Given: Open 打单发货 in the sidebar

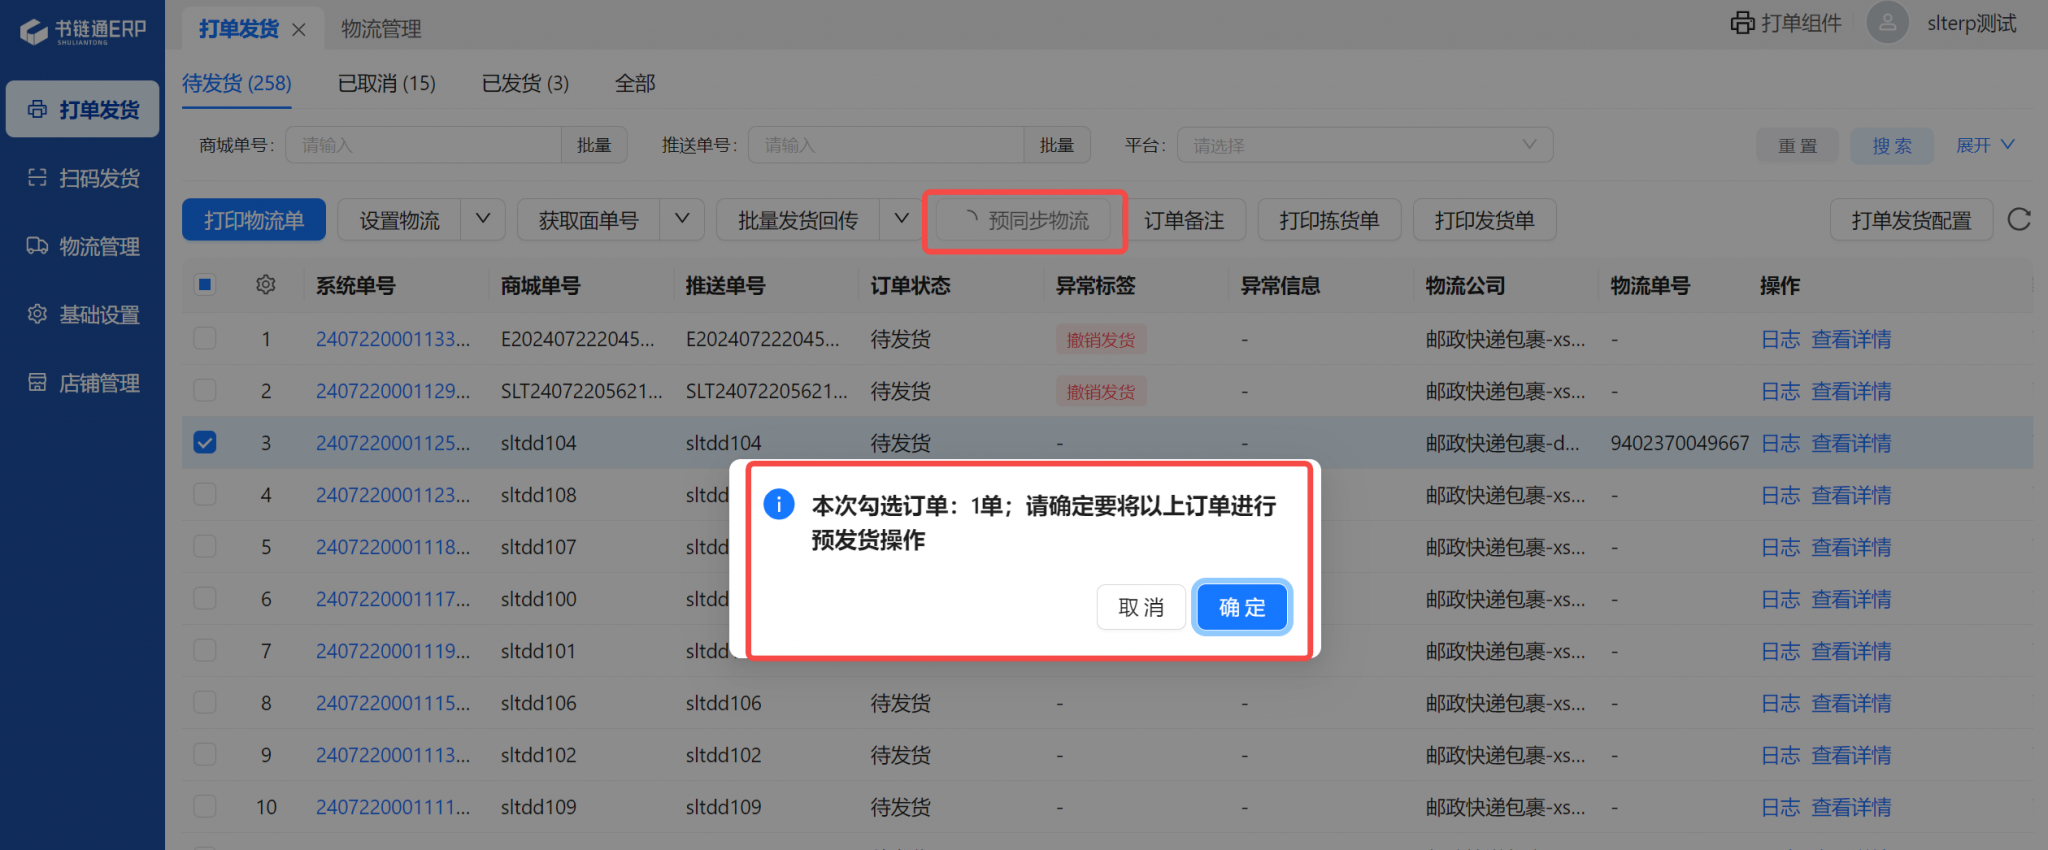Looking at the screenshot, I should click(83, 109).
